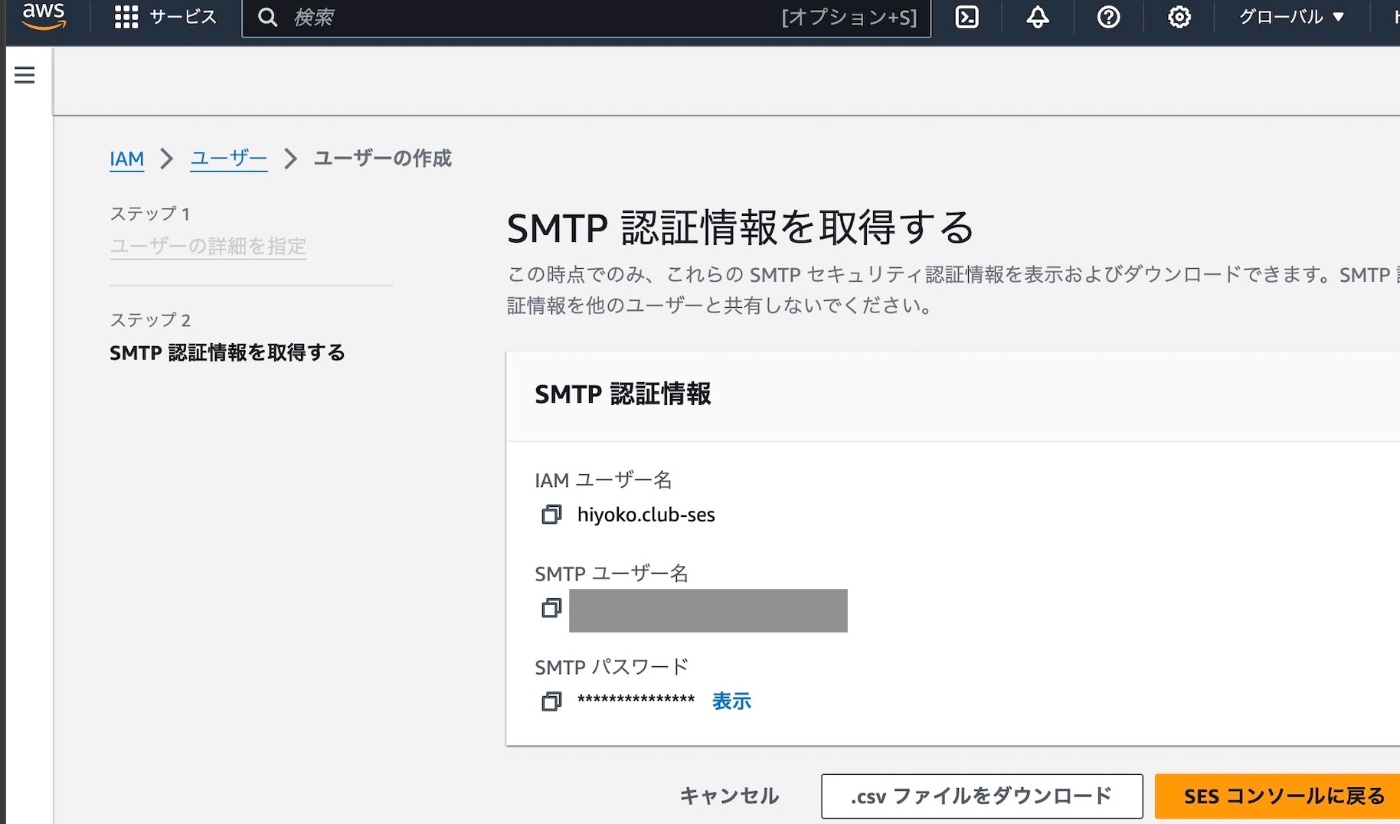Open the サービス grid menu
This screenshot has height=824, width=1400.
click(x=165, y=17)
